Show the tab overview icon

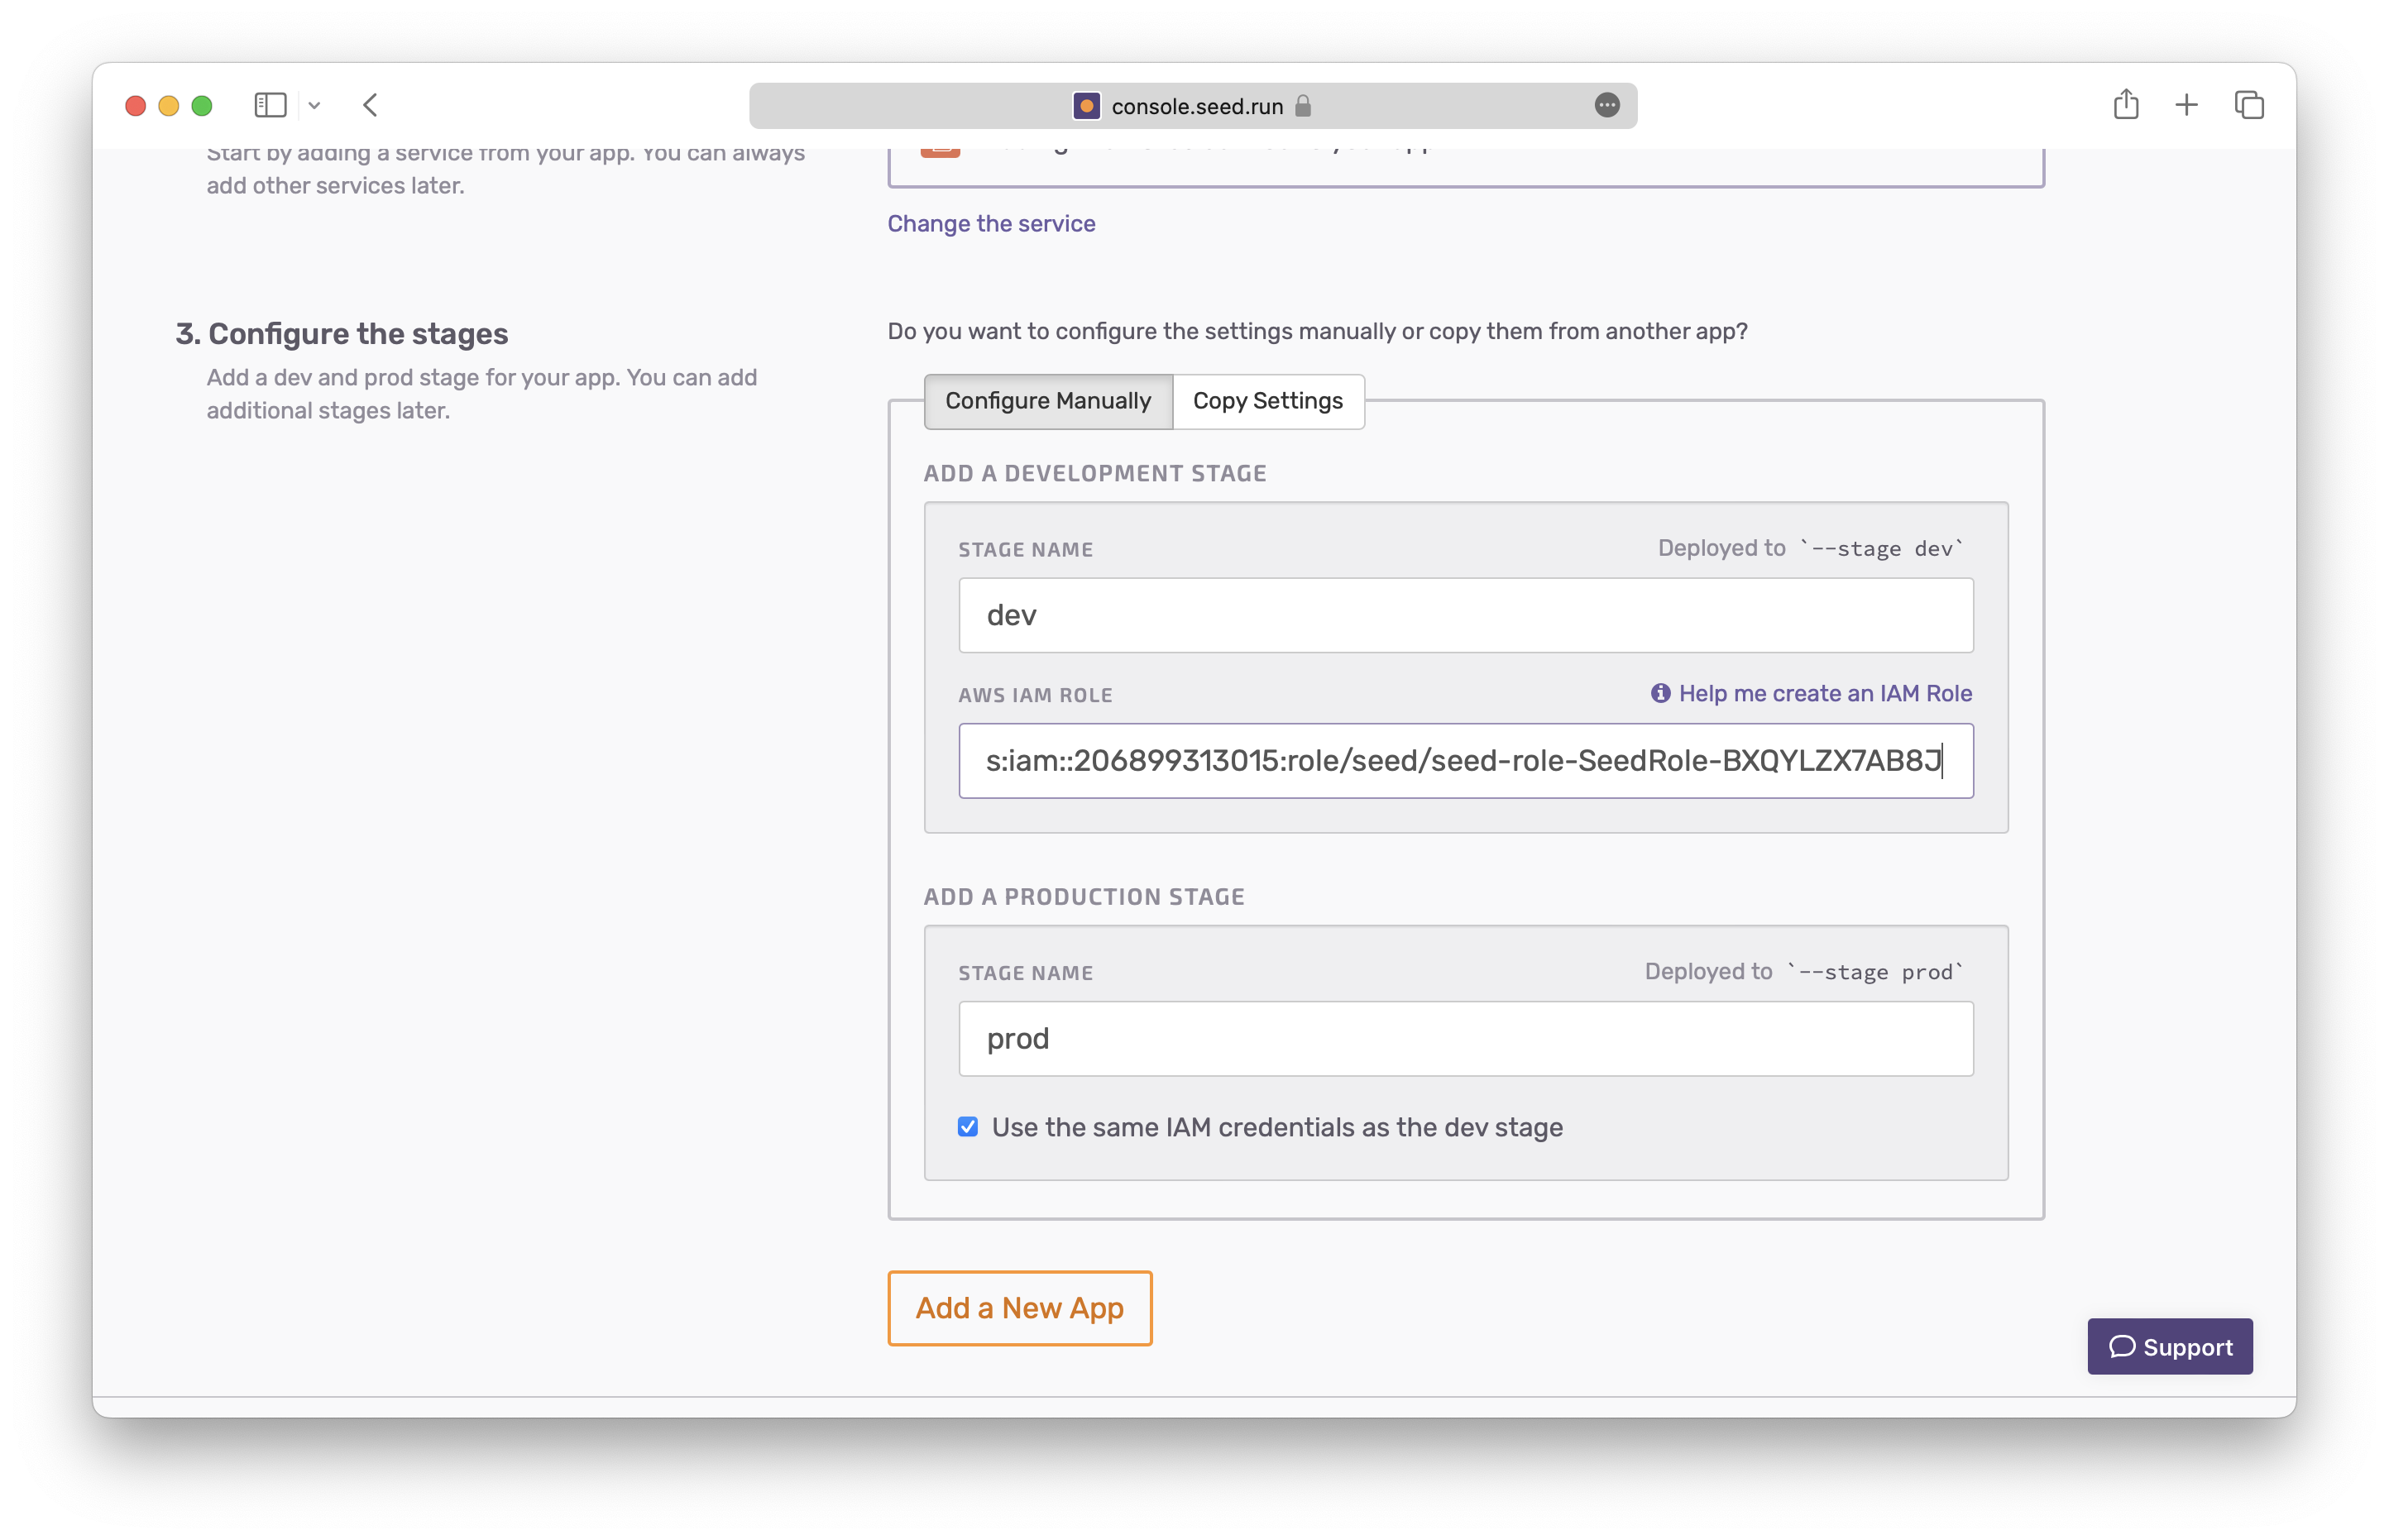[x=2249, y=105]
